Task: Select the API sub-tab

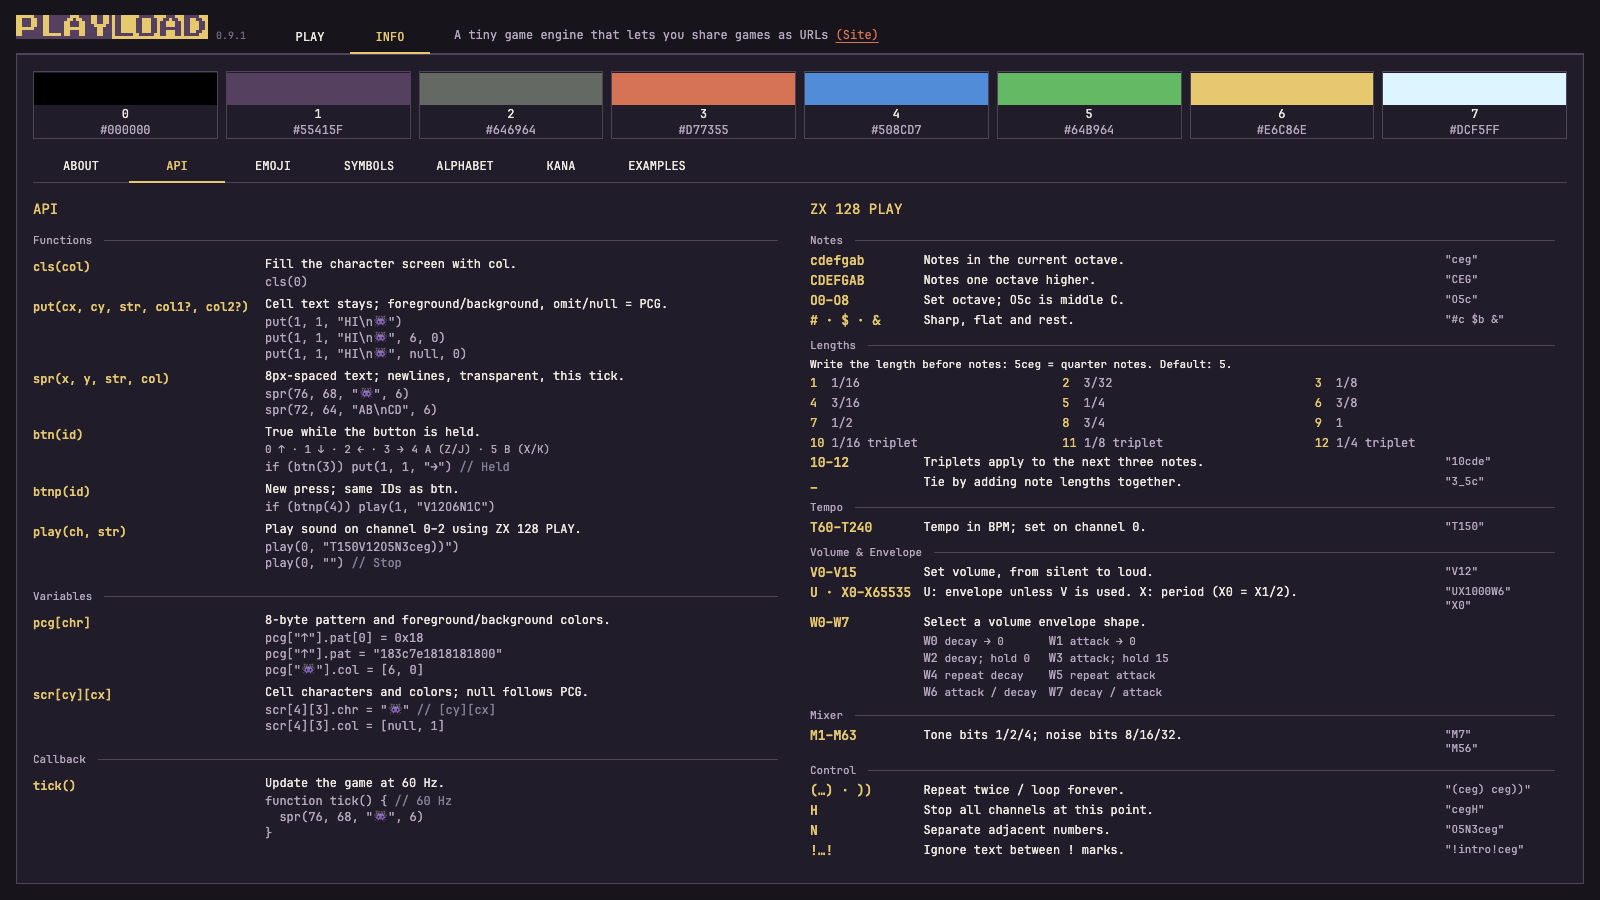Action: tap(177, 166)
